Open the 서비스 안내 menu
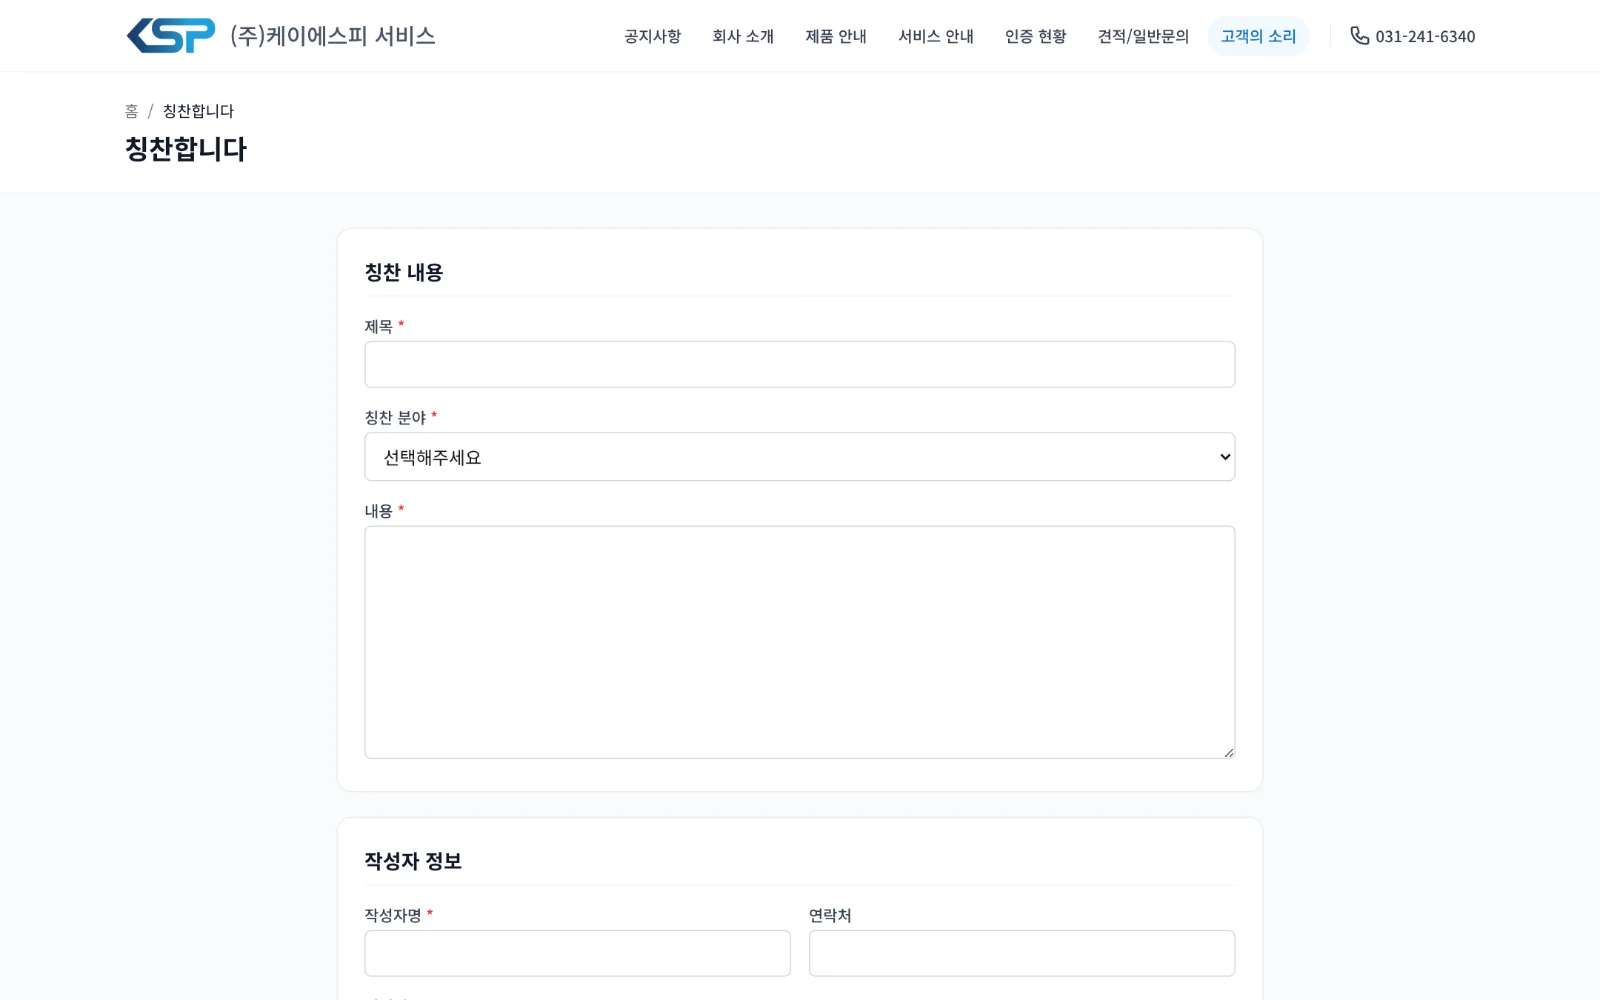The height and width of the screenshot is (1000, 1600). pos(936,36)
